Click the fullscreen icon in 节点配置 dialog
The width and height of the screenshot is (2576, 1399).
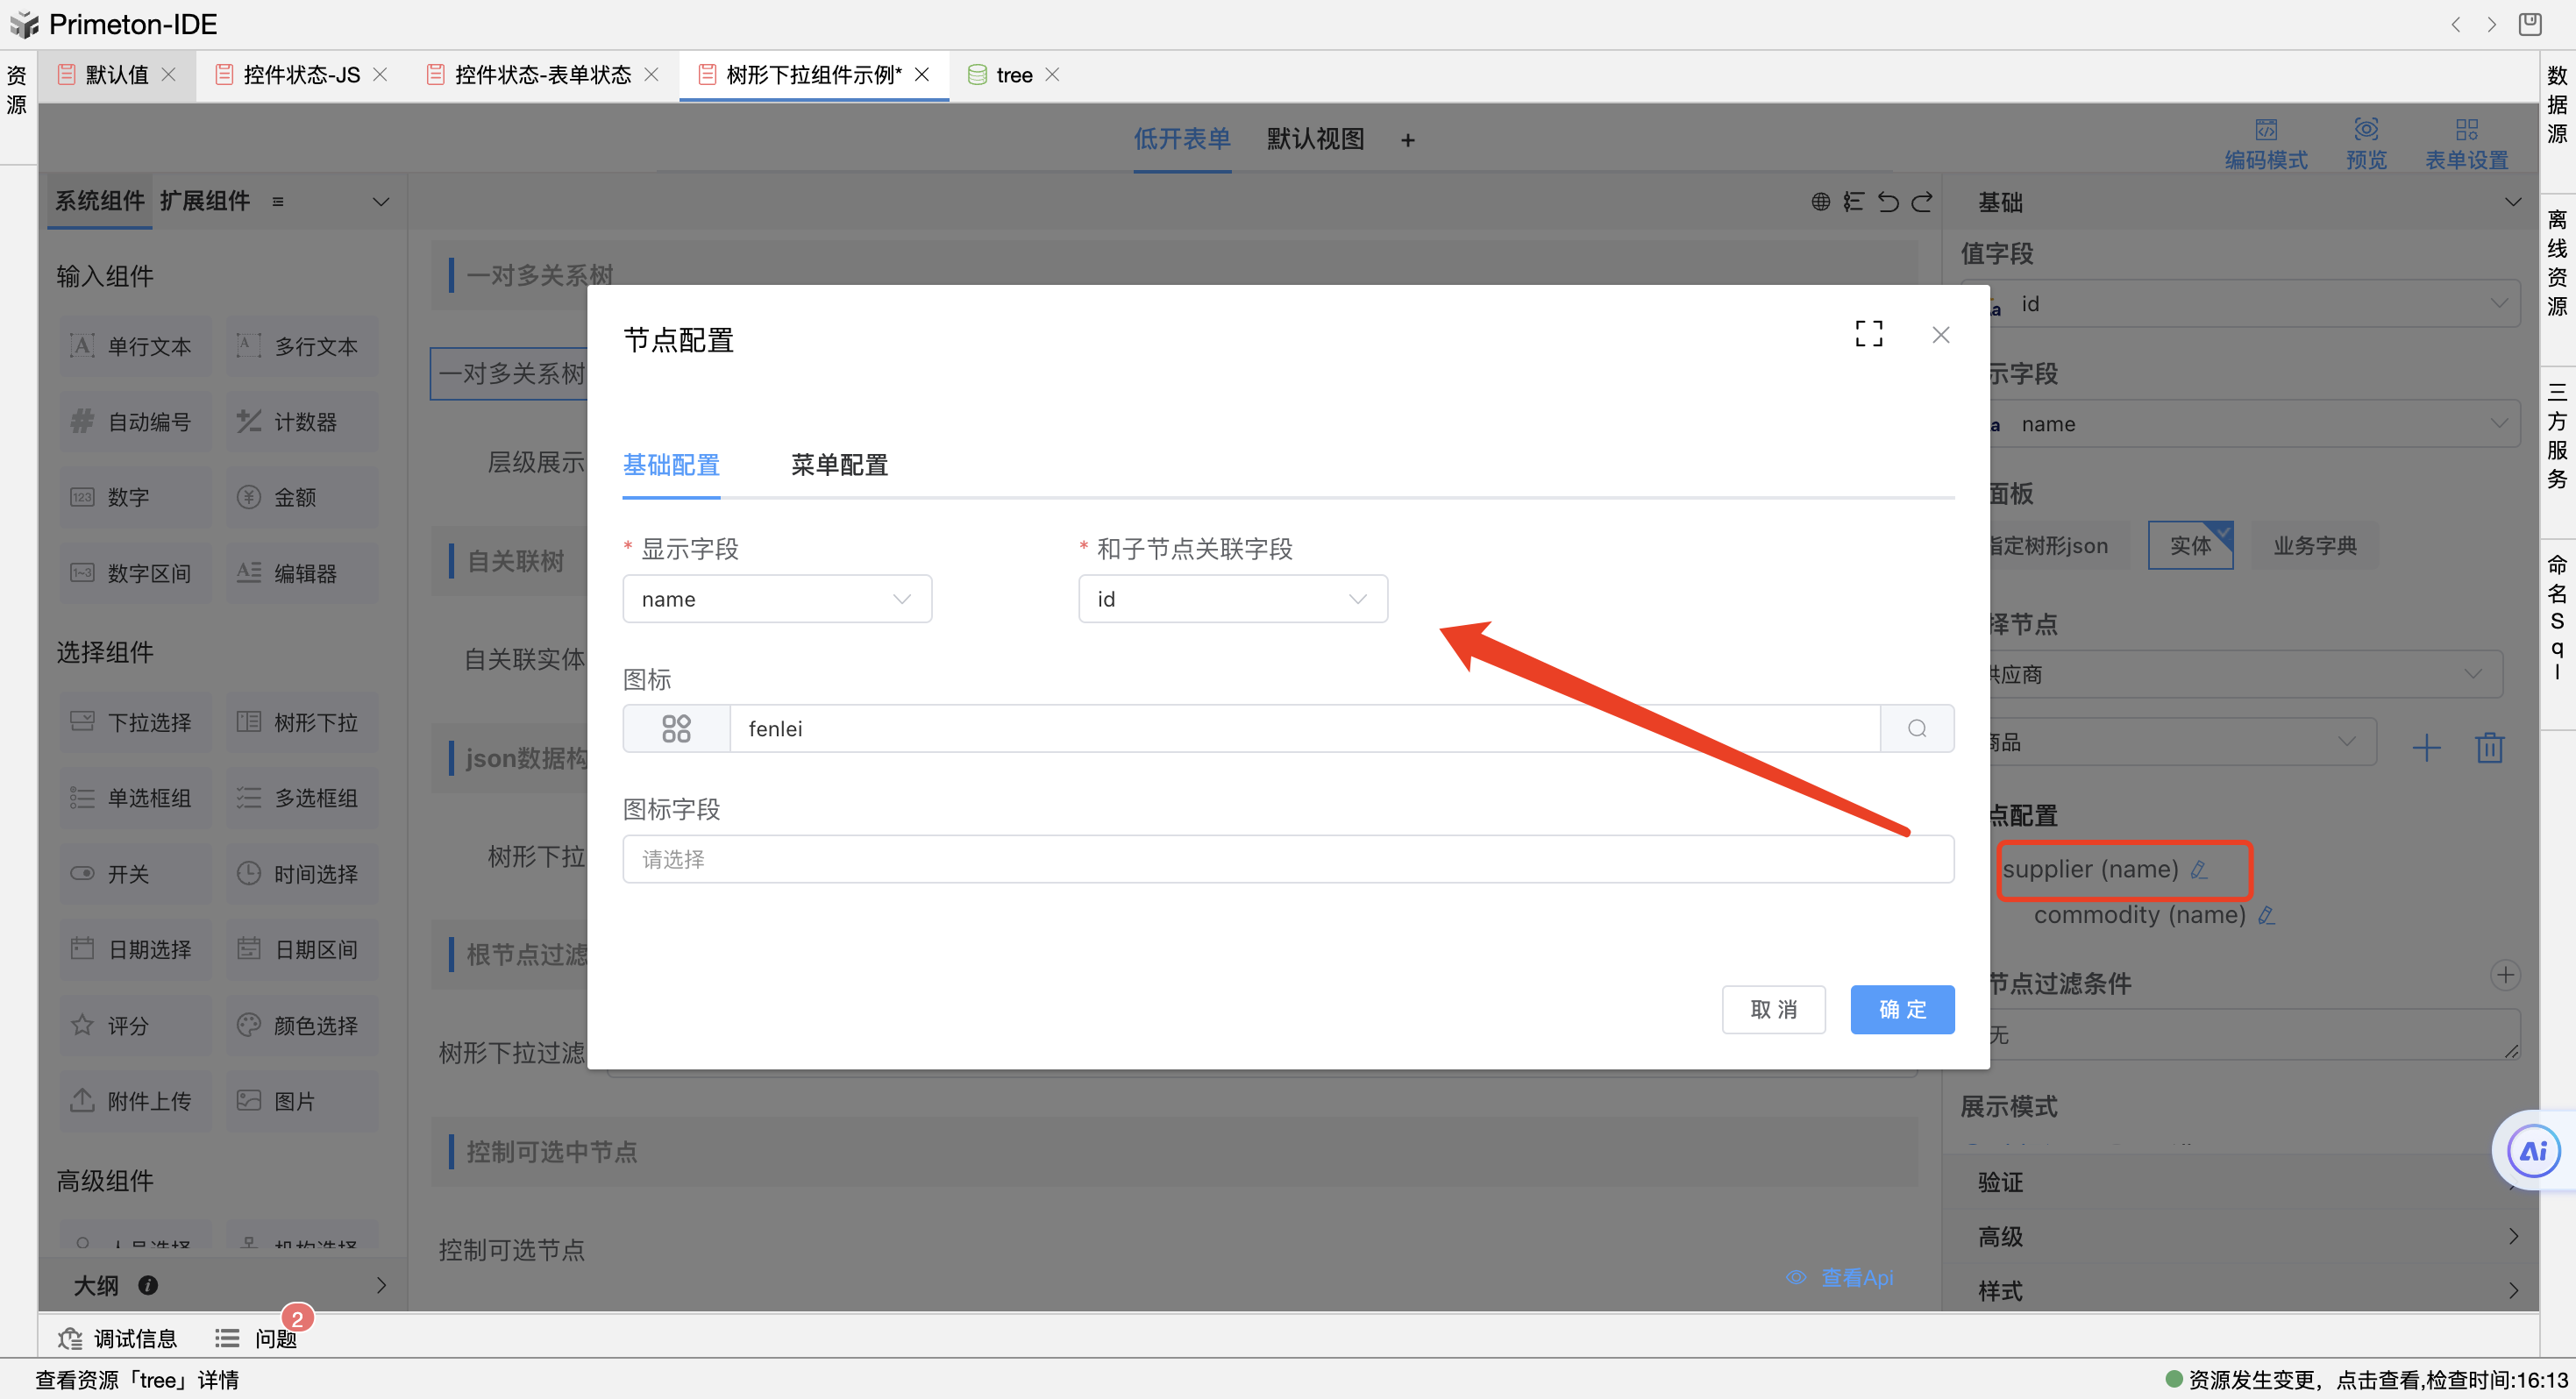point(1868,334)
